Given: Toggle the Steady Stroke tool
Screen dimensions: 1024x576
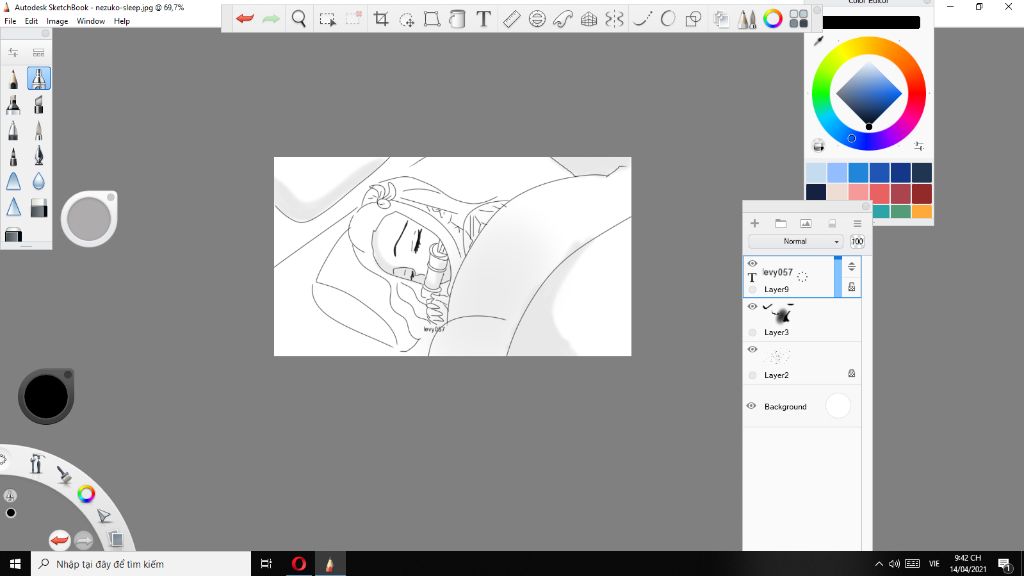Looking at the screenshot, I should click(x=643, y=18).
